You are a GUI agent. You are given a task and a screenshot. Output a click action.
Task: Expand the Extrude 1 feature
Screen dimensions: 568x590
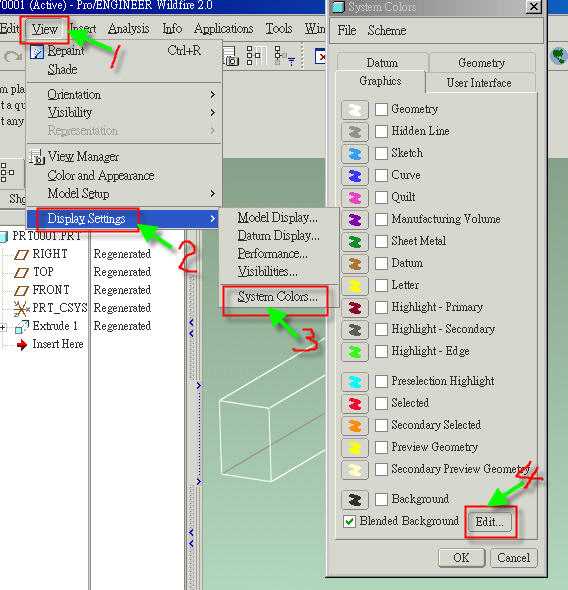(3, 327)
